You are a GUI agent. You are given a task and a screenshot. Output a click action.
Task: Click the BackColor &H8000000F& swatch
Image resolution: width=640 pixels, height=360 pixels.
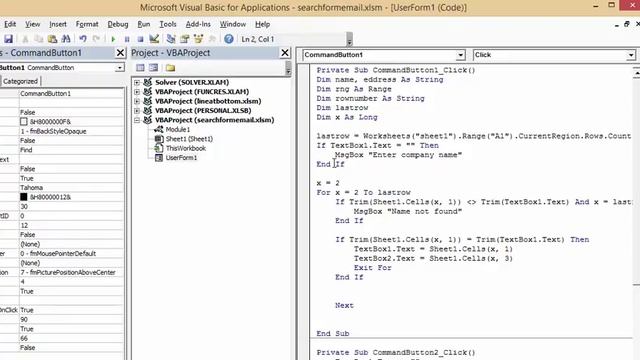[x=24, y=122]
